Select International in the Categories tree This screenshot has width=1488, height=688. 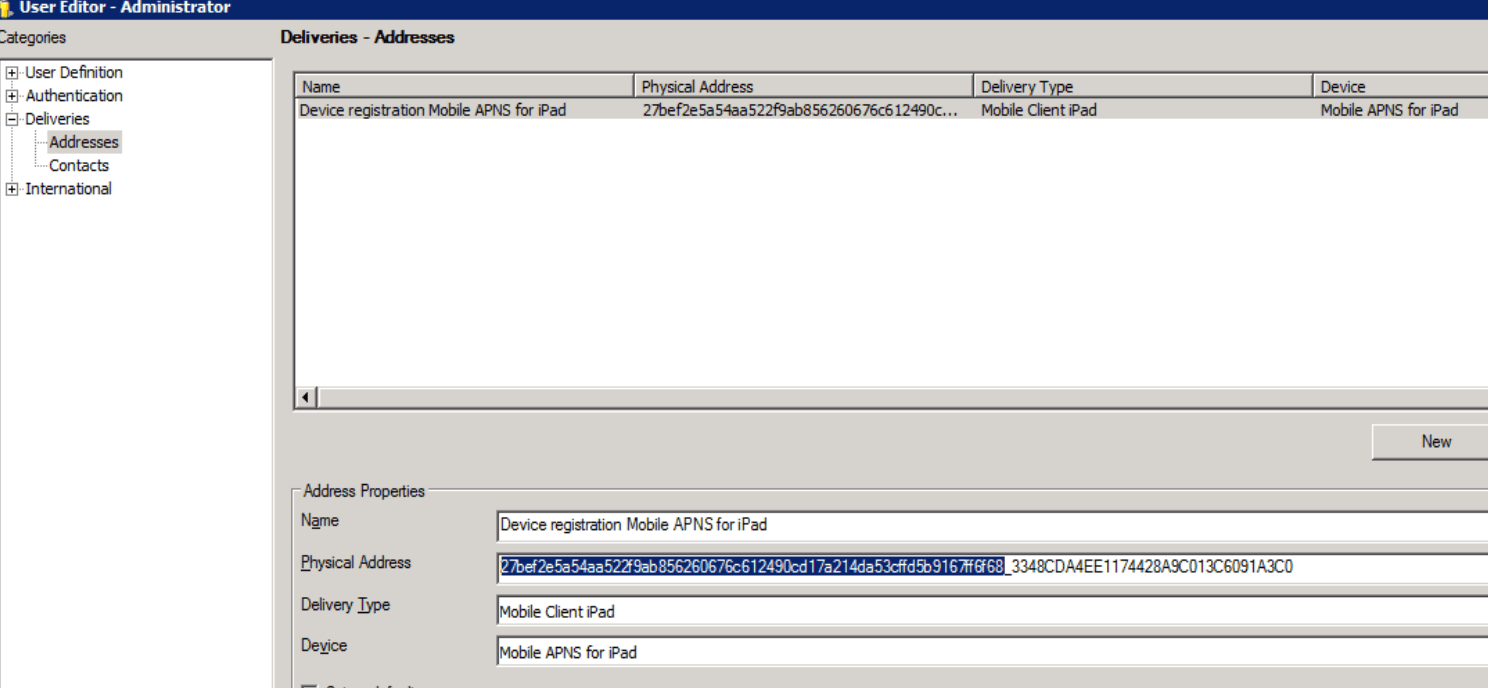pos(68,189)
